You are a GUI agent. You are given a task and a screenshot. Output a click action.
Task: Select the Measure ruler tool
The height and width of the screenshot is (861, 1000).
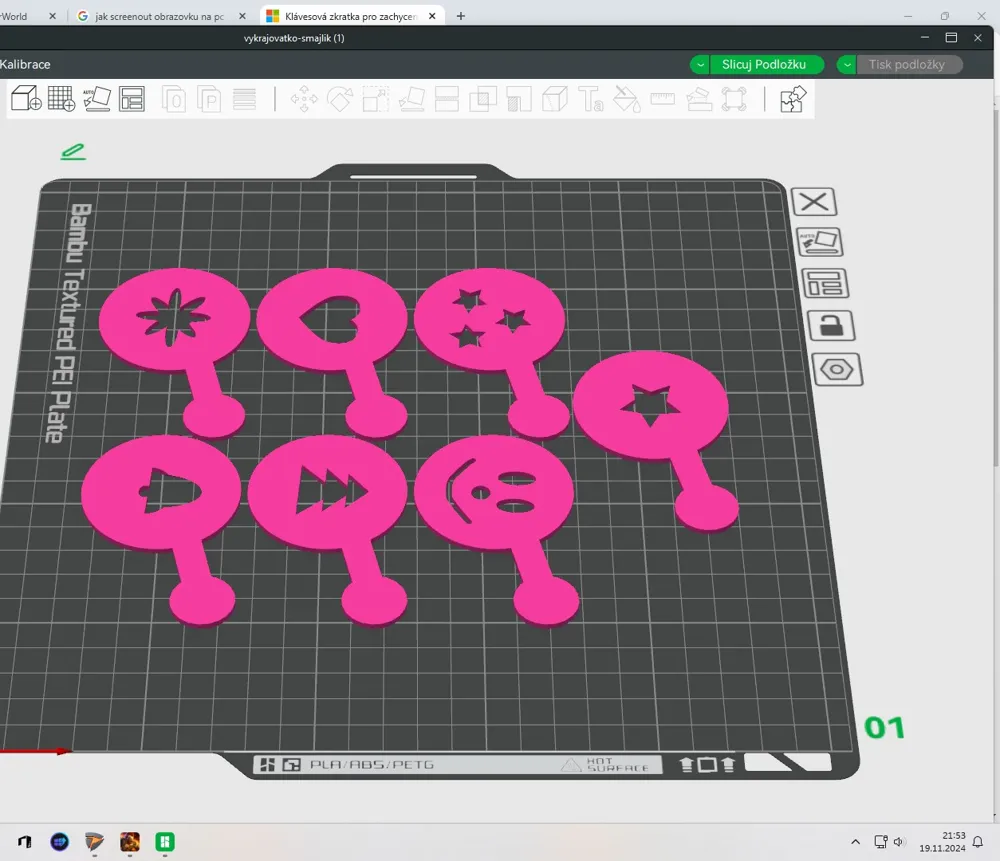663,99
